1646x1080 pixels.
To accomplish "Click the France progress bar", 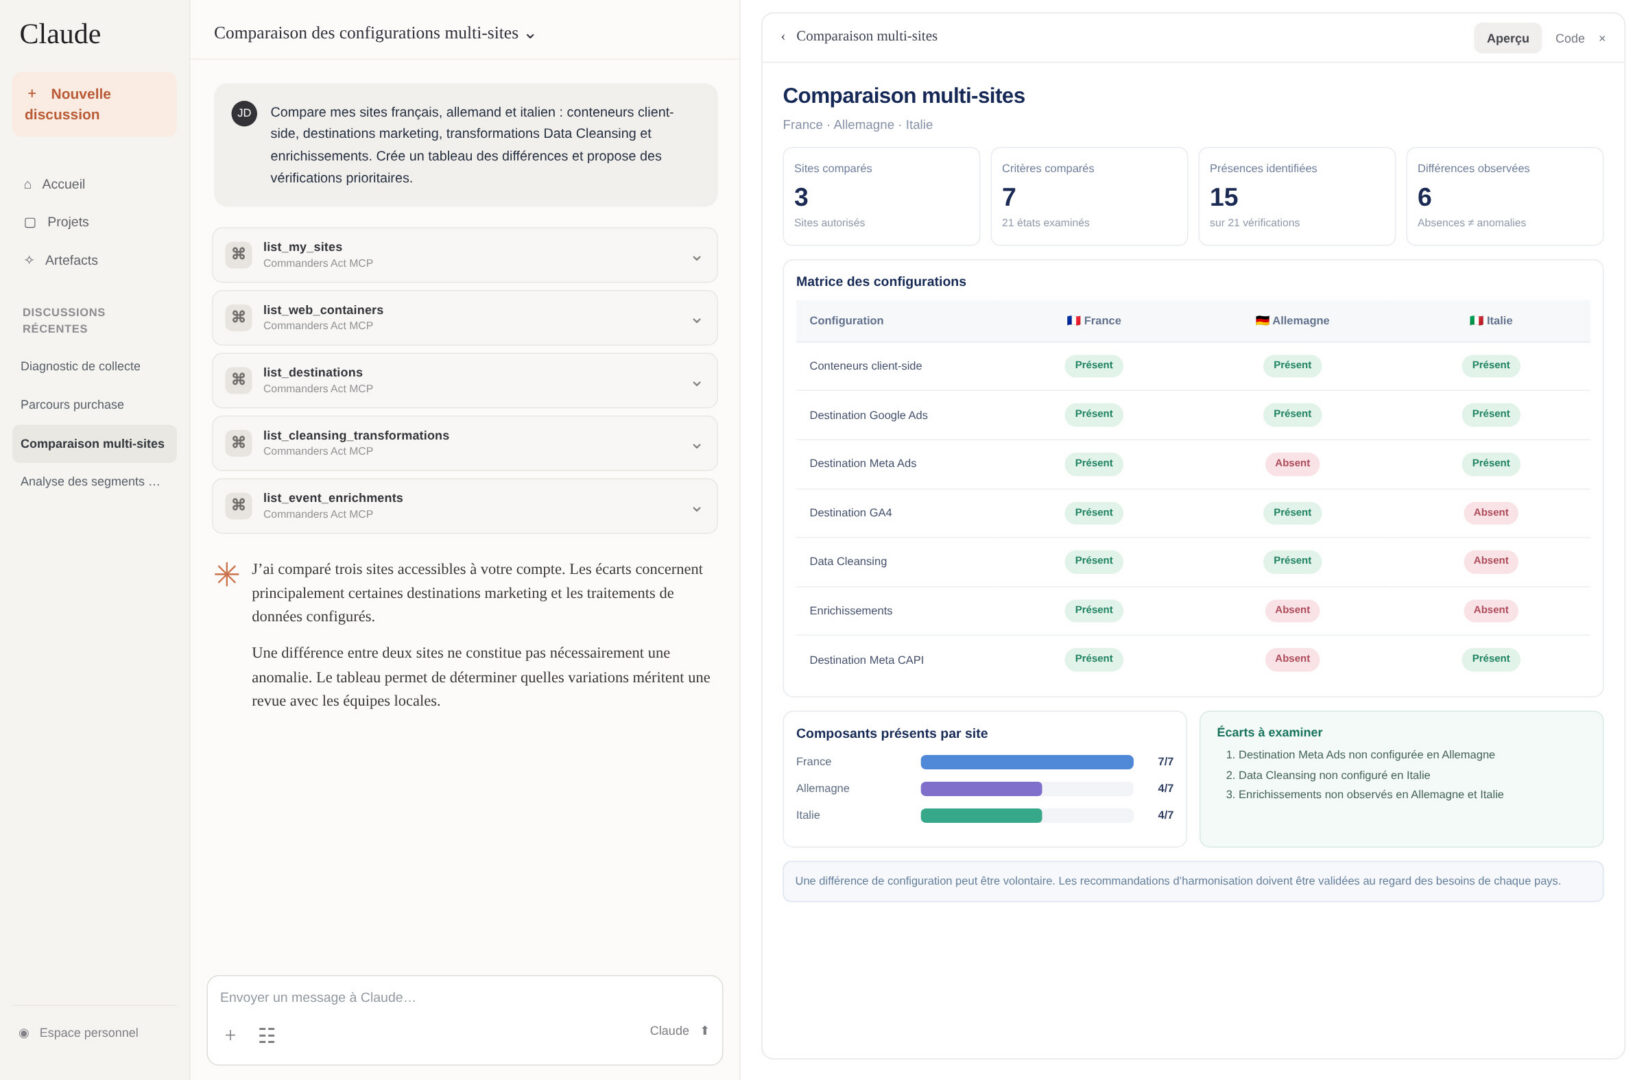I will point(1027,762).
